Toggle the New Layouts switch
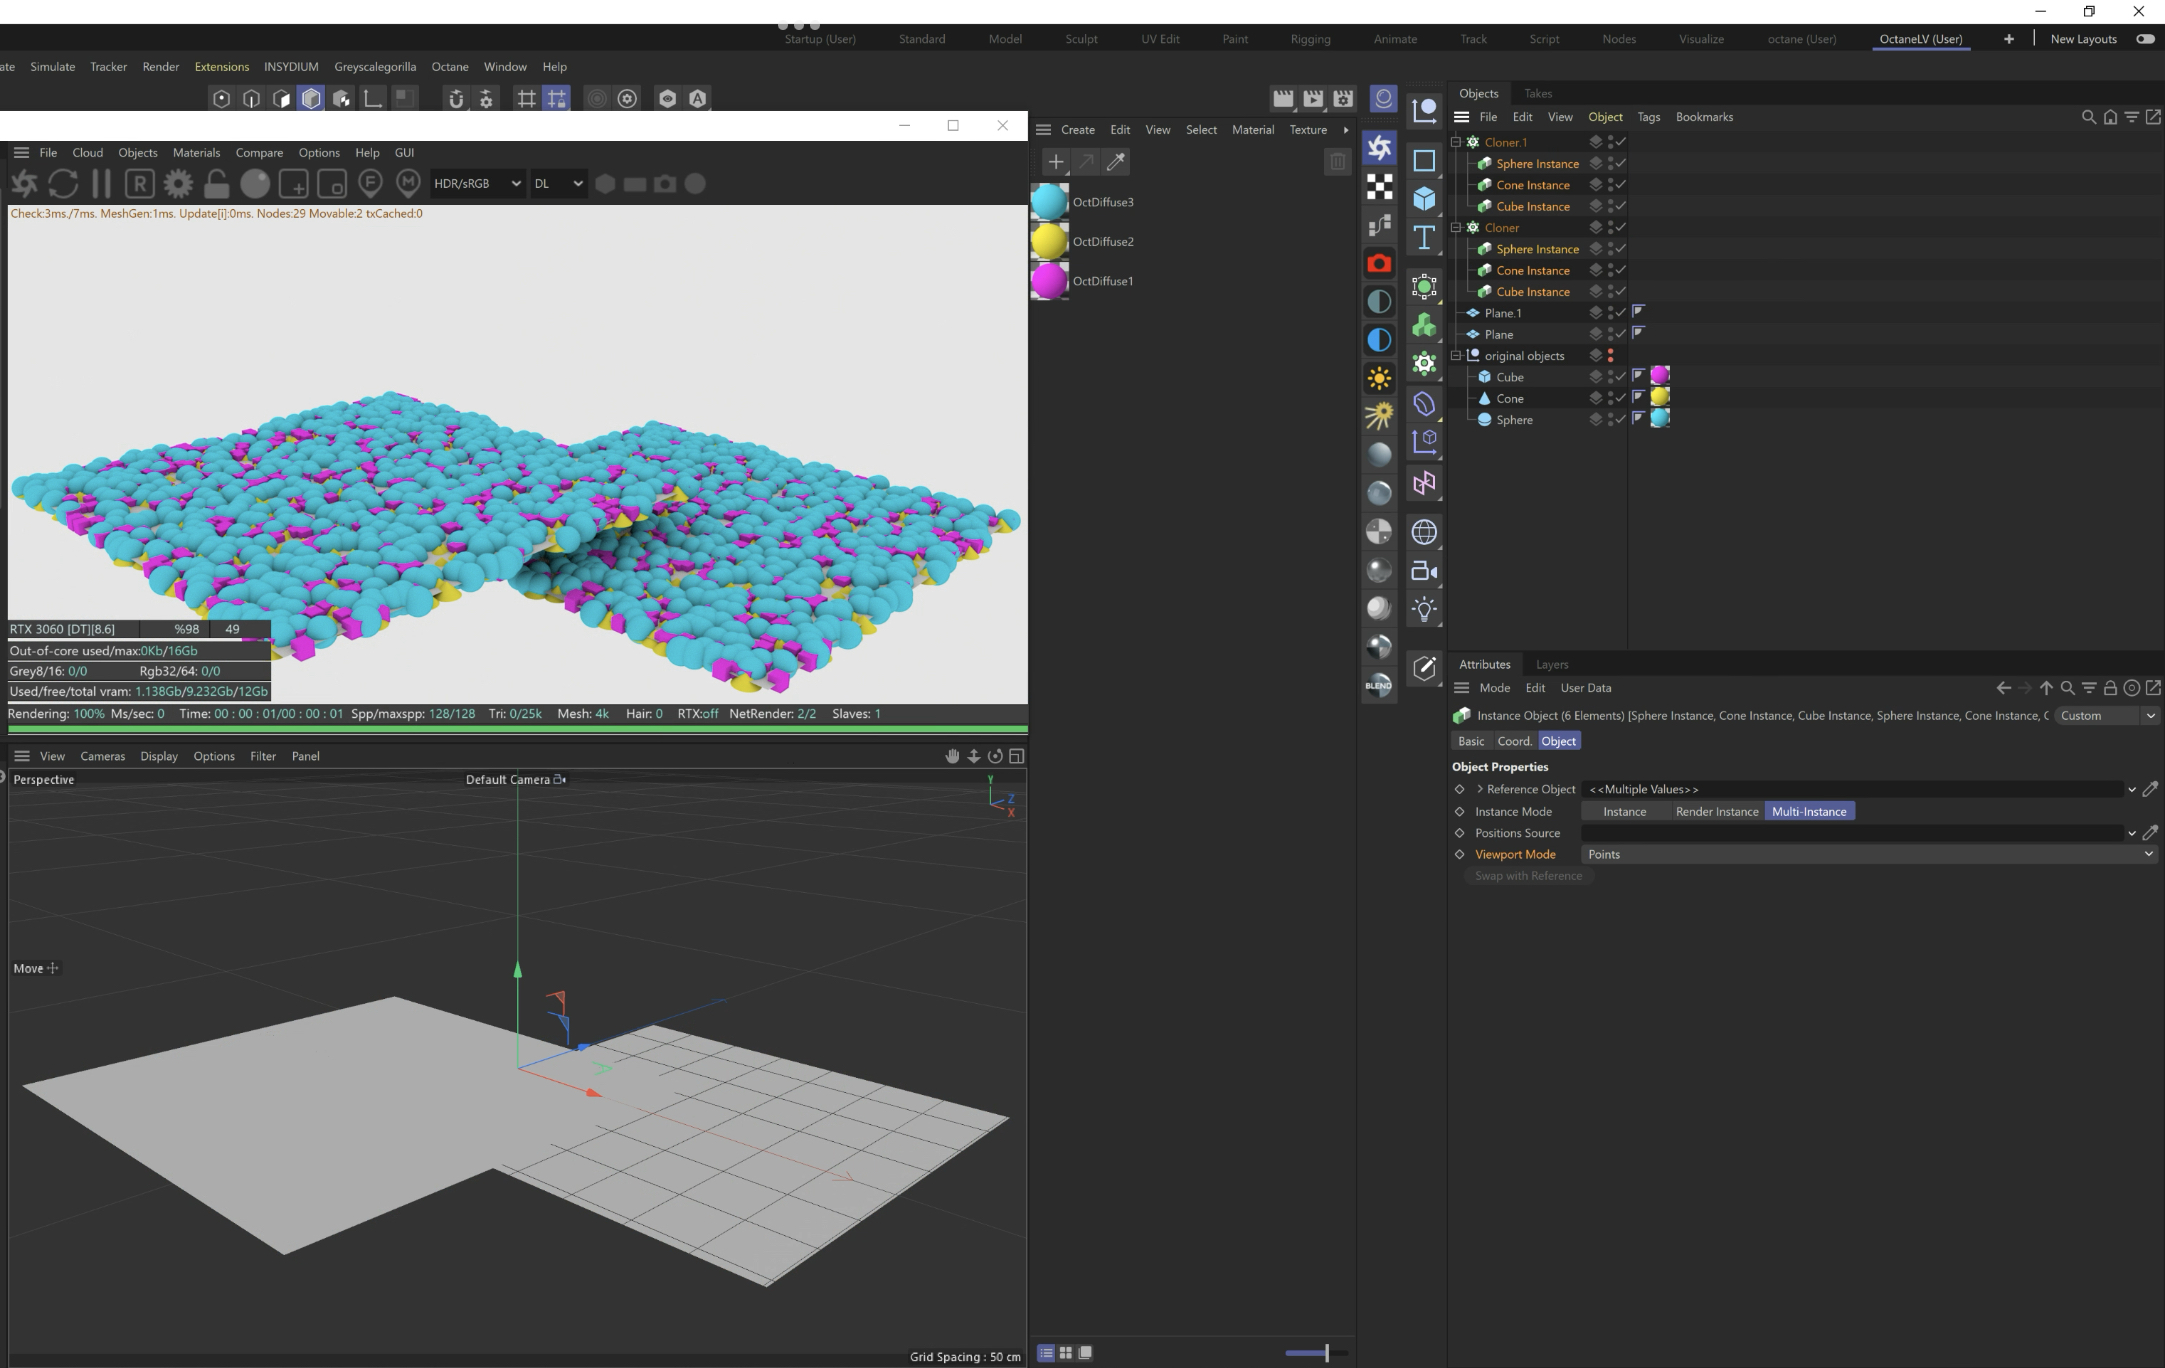The height and width of the screenshot is (1368, 2165). pyautogui.click(x=2144, y=39)
